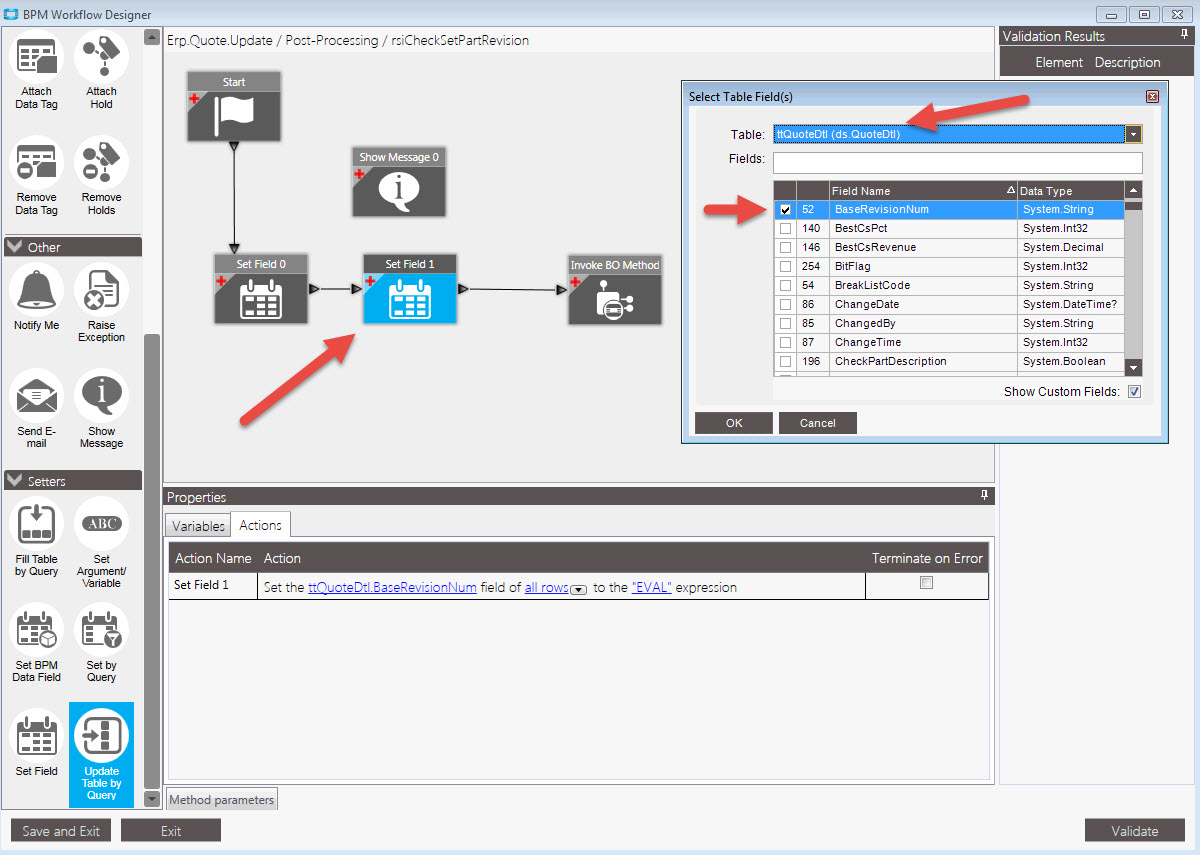Image resolution: width=1200 pixels, height=855 pixels.
Task: Click OK in the field dialog
Action: (x=734, y=423)
